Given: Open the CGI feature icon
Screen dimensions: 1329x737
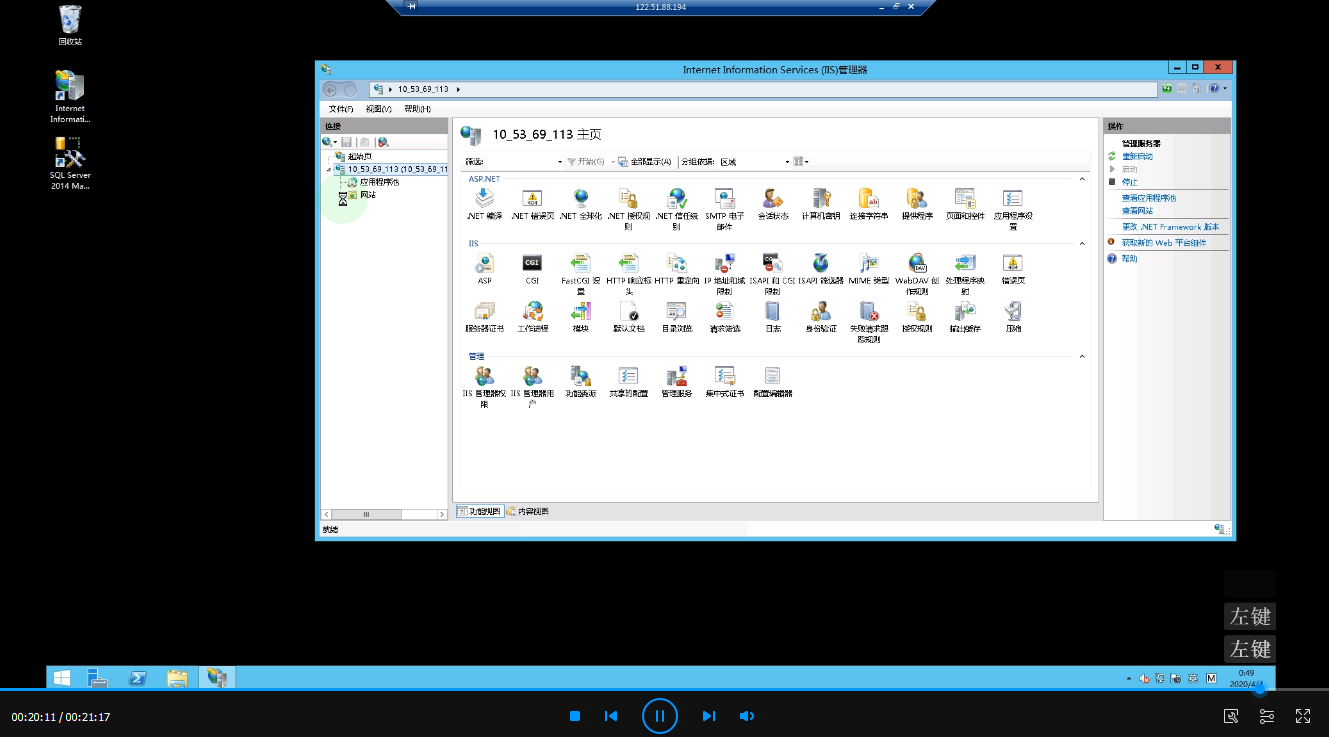Looking at the screenshot, I should [x=532, y=264].
